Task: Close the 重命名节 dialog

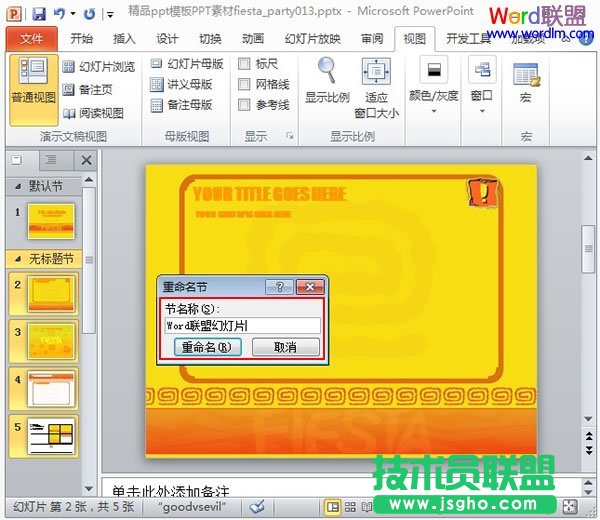Action: point(310,287)
